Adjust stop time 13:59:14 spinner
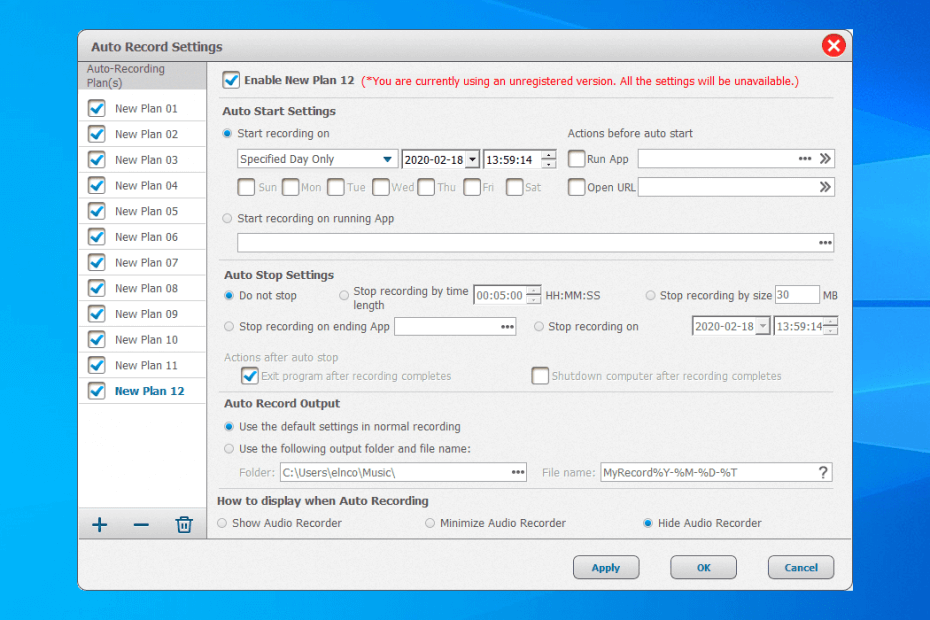Image resolution: width=930 pixels, height=620 pixels. [x=830, y=326]
